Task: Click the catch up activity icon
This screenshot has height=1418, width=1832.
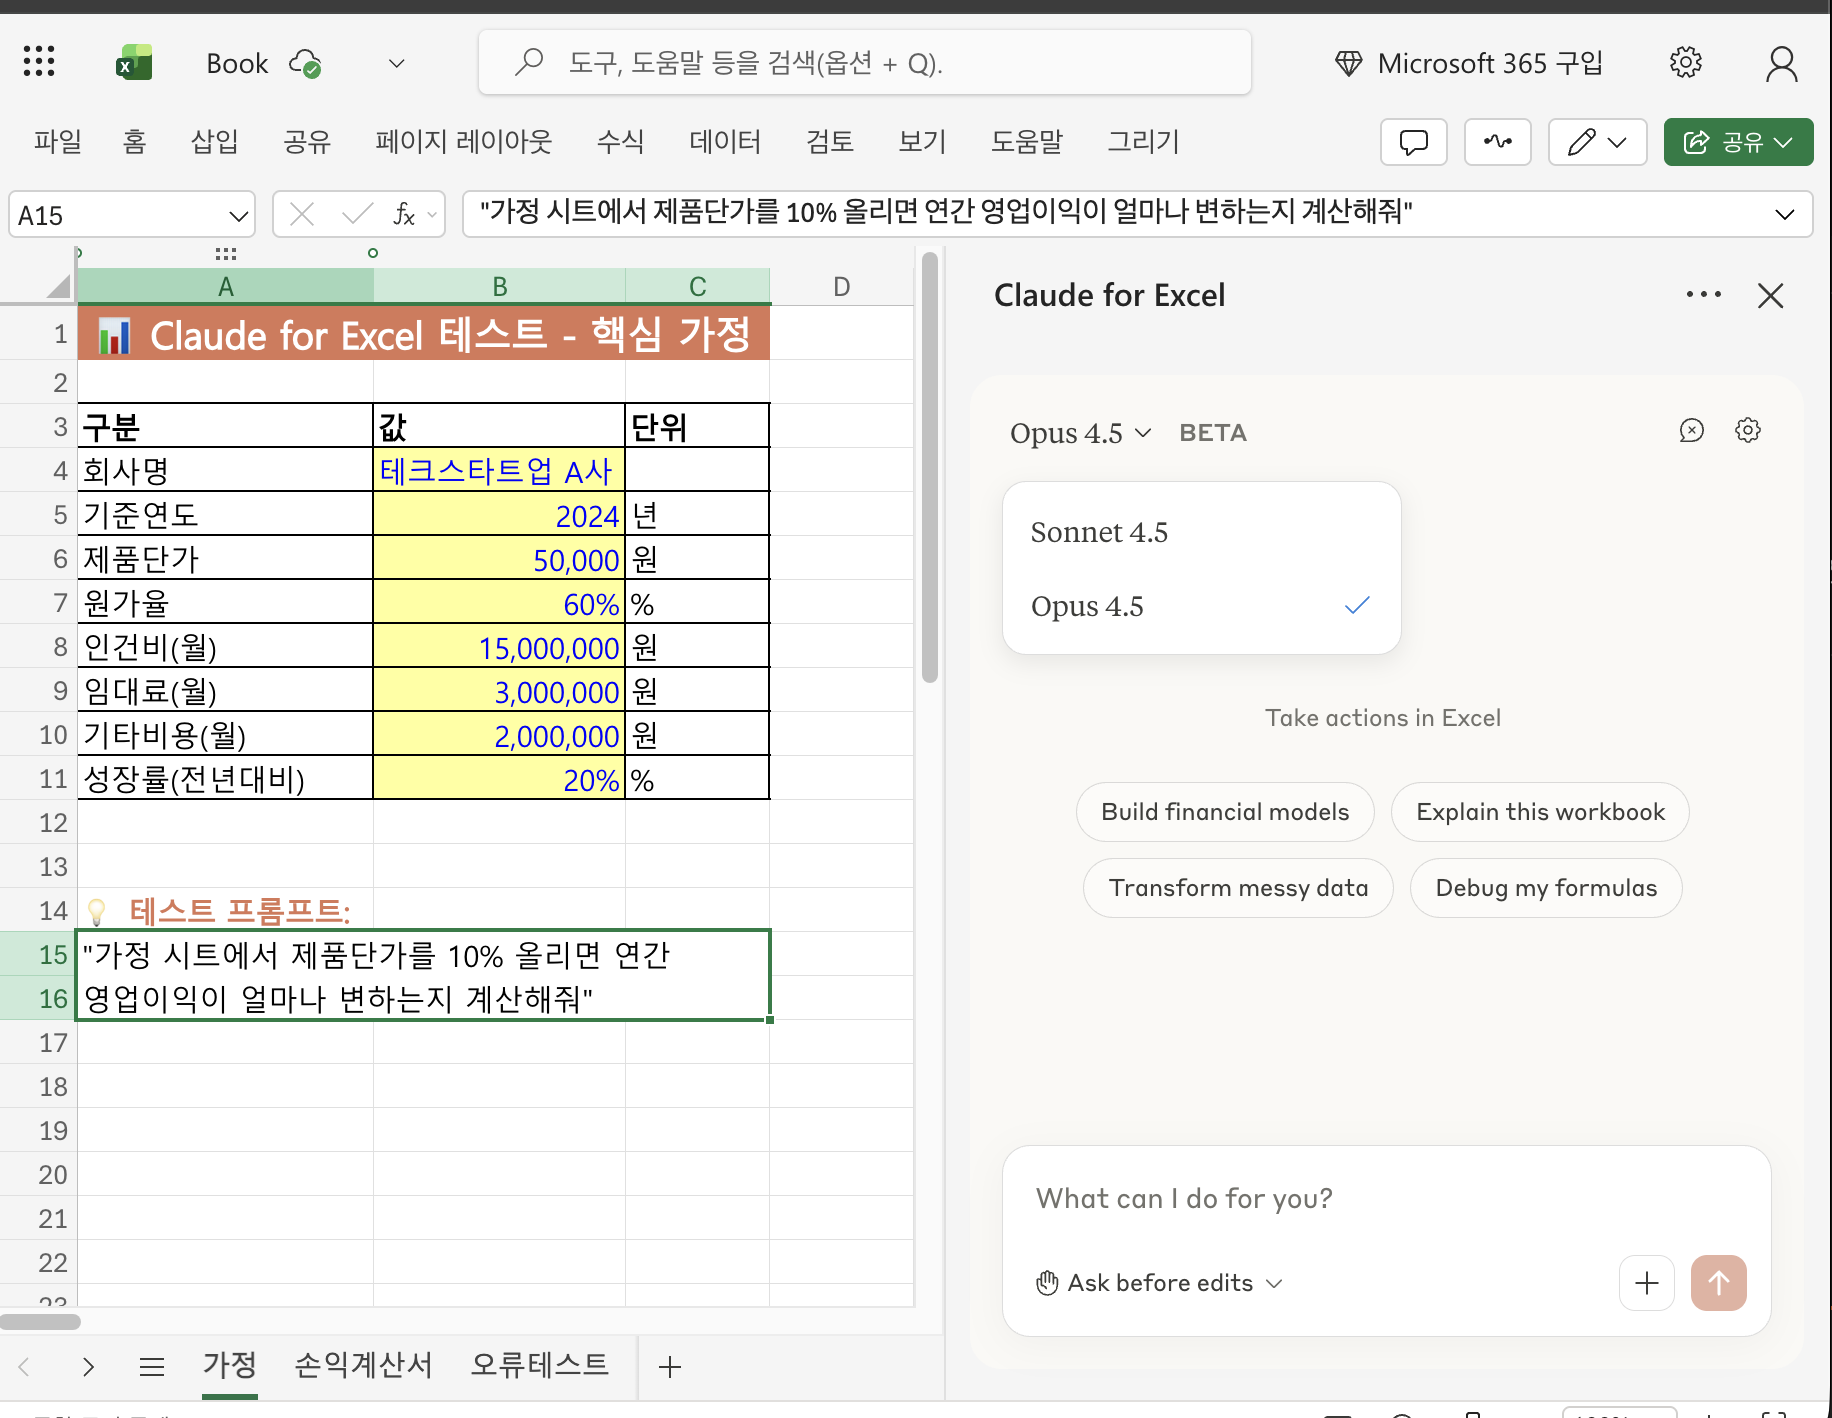Action: (1498, 142)
